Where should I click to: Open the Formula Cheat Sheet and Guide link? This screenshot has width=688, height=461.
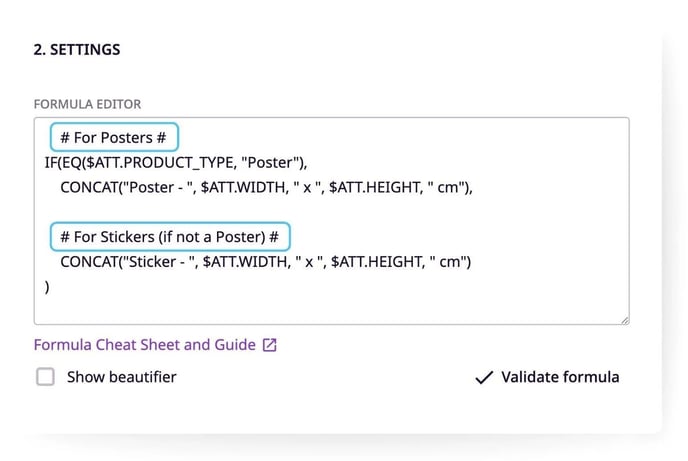[144, 345]
